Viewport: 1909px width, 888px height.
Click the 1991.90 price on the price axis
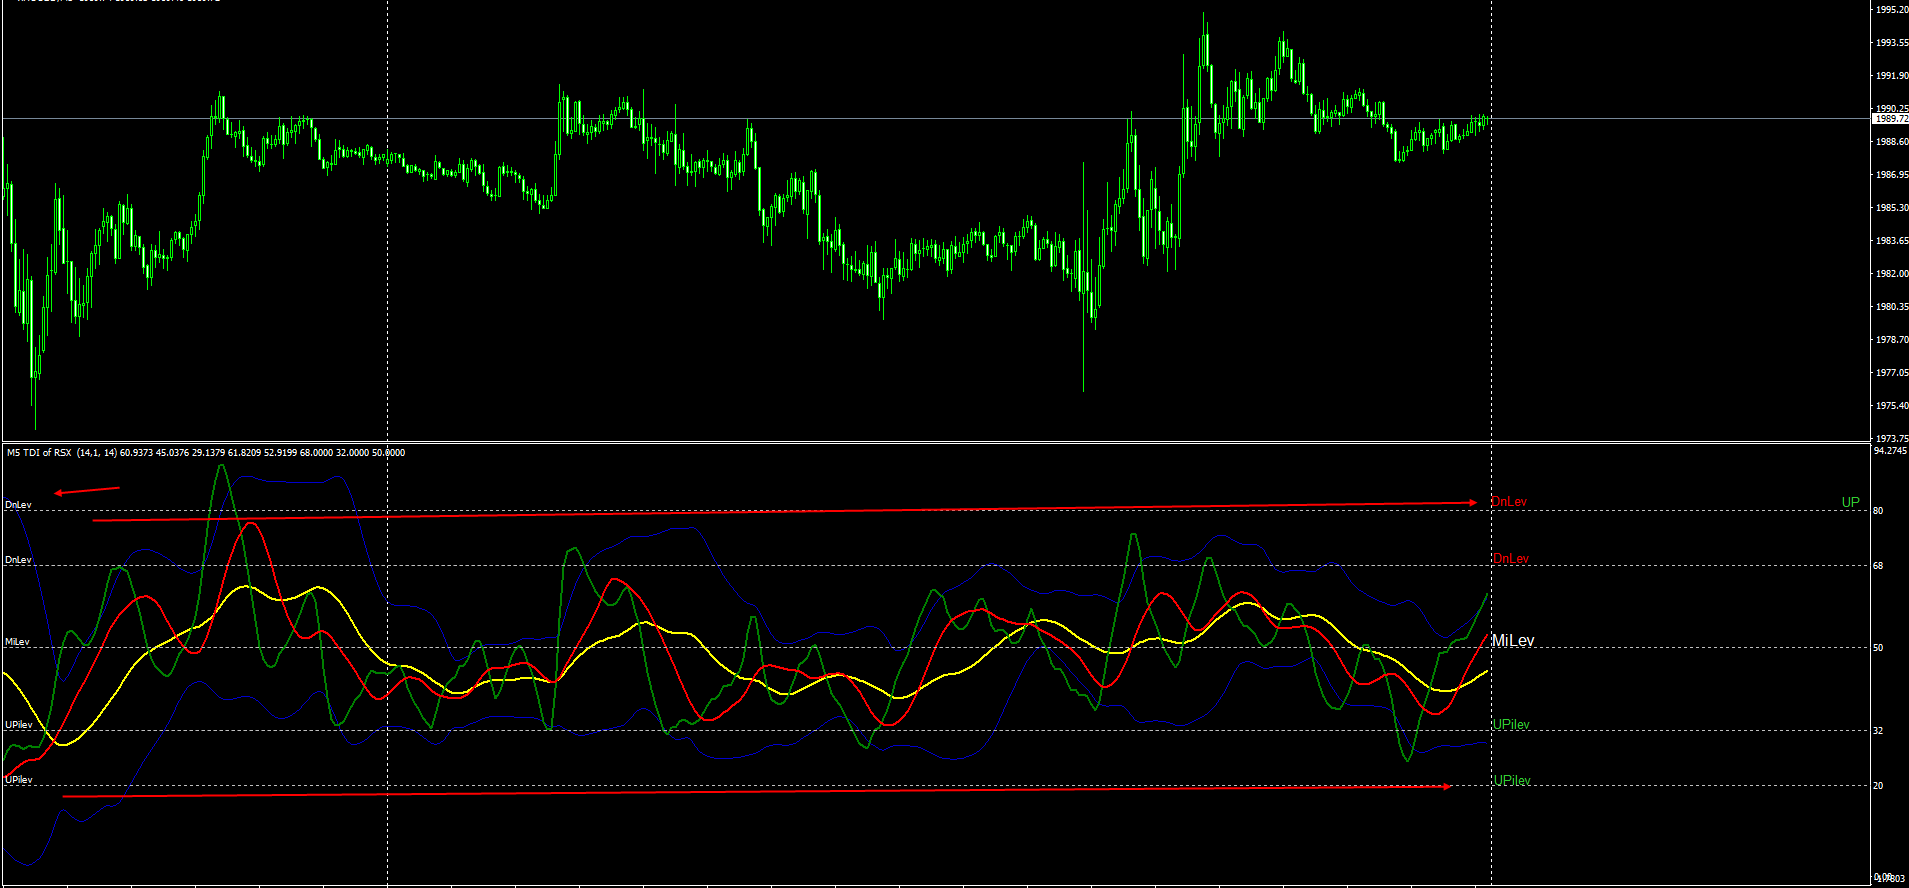1892,76
